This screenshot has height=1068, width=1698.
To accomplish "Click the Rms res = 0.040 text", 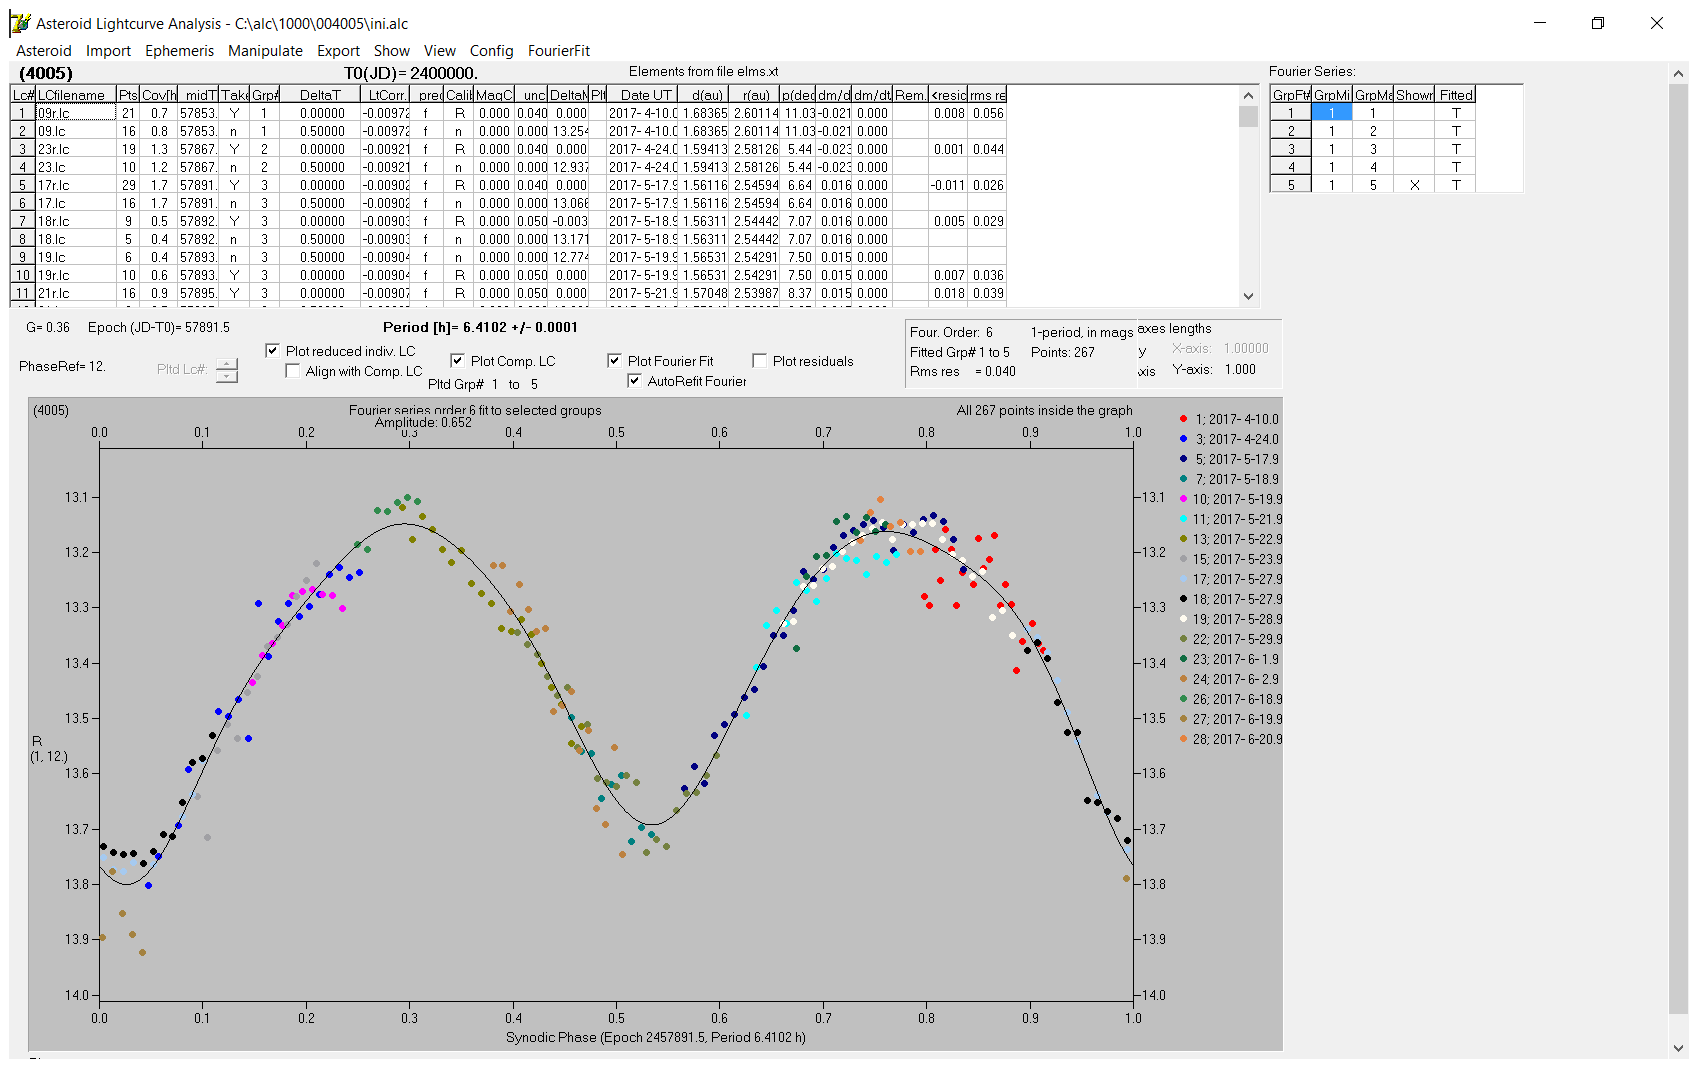I will tap(963, 372).
